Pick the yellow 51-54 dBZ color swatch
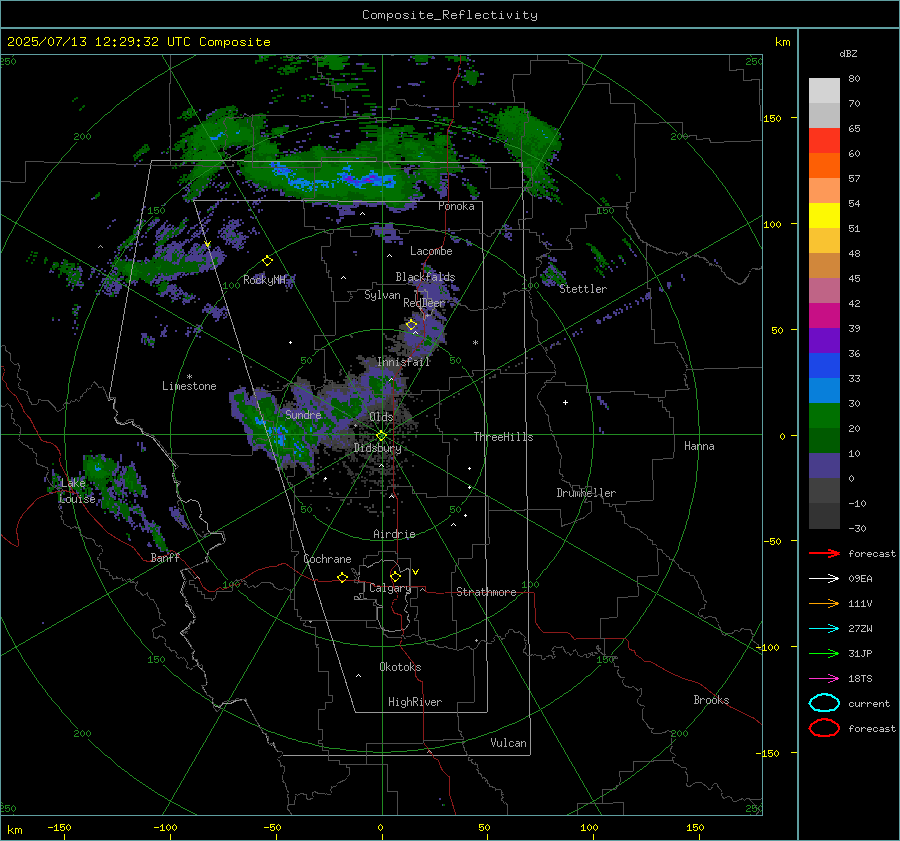900x841 pixels. [824, 216]
